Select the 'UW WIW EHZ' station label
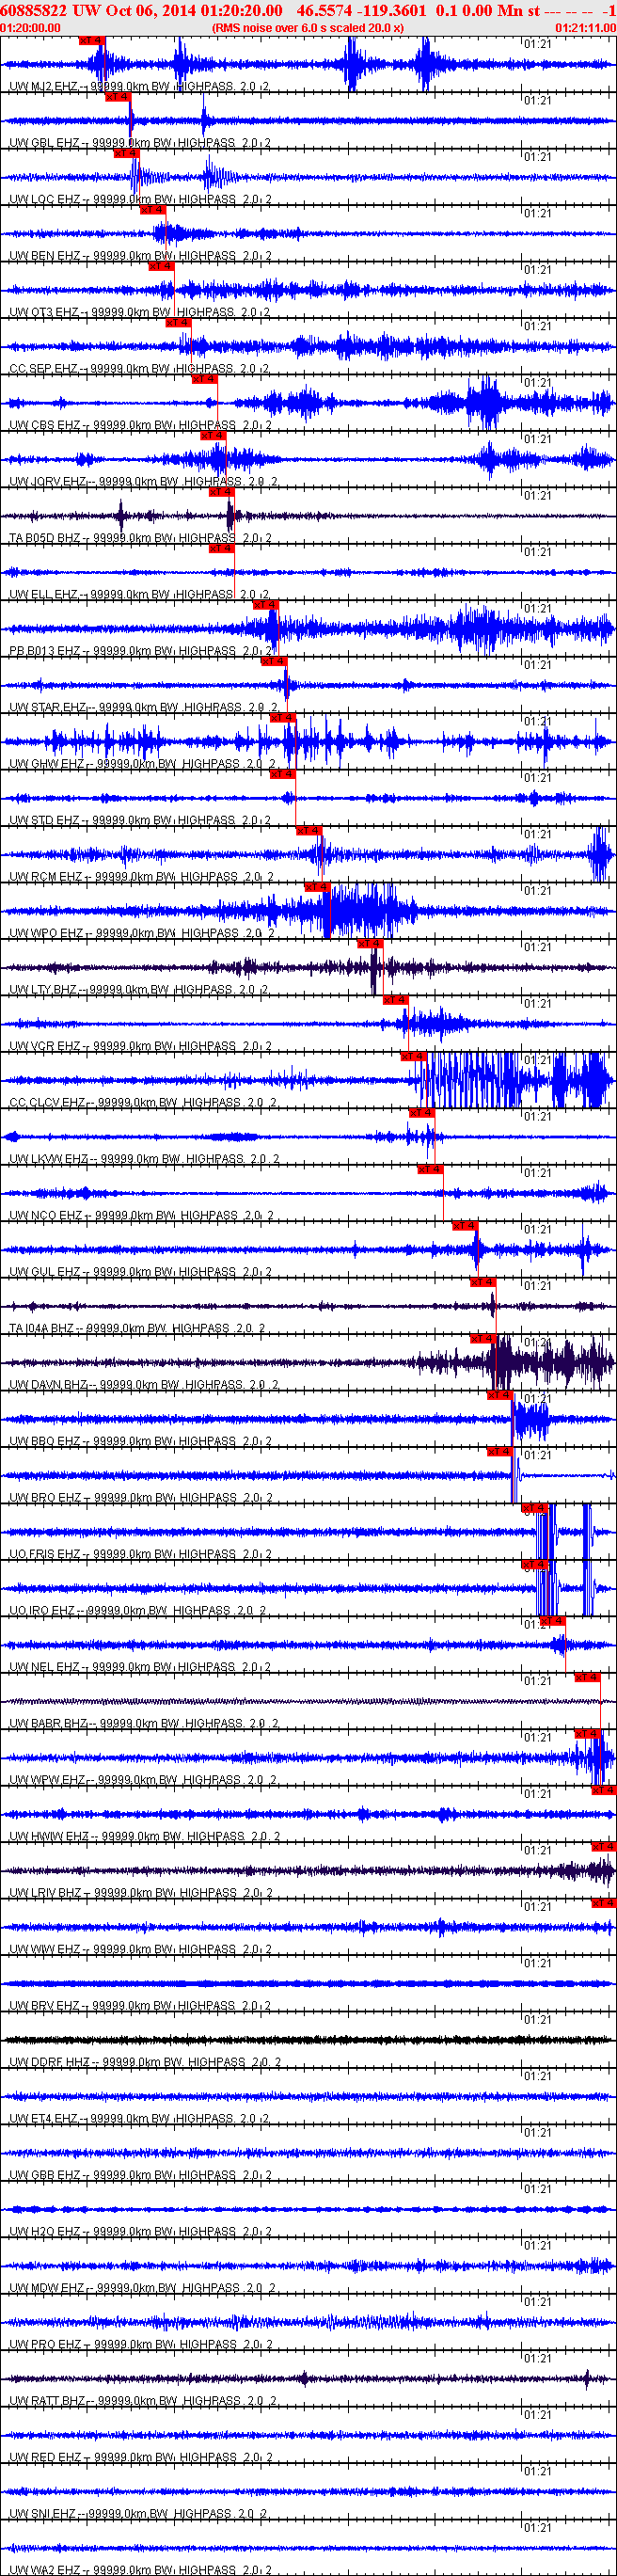This screenshot has height=2576, width=617. 44,1951
